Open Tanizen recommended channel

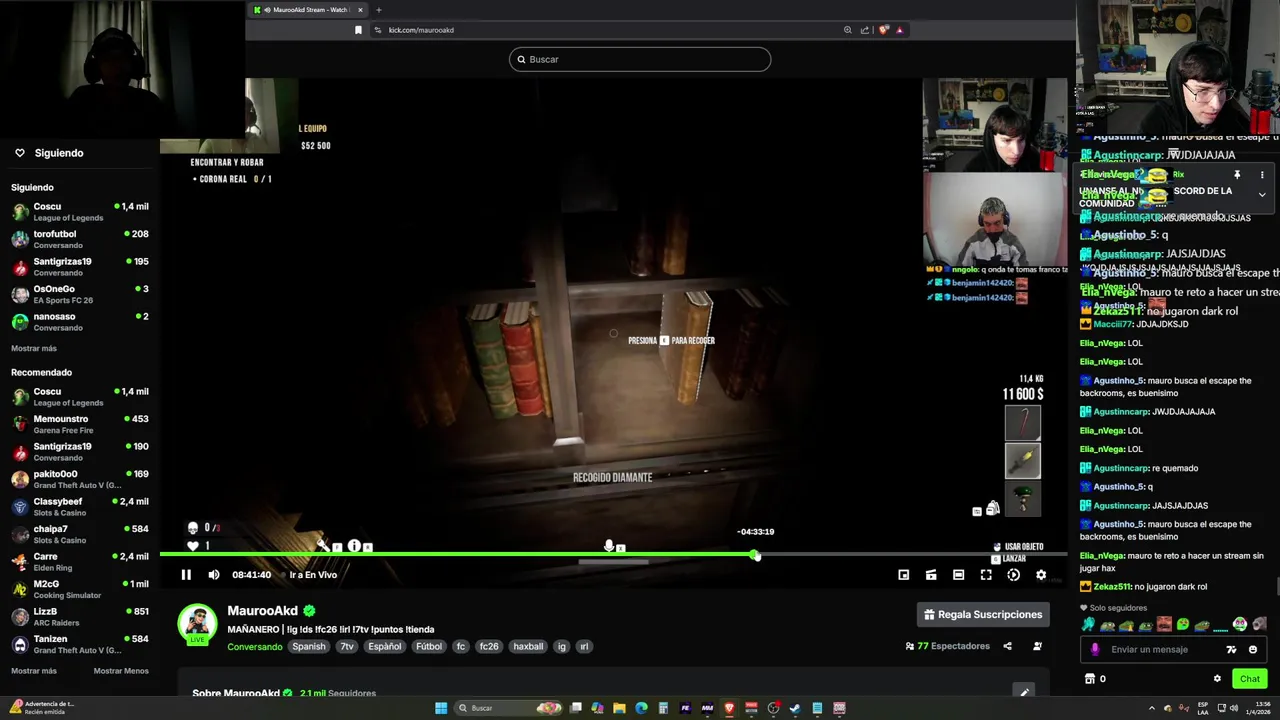click(x=80, y=644)
